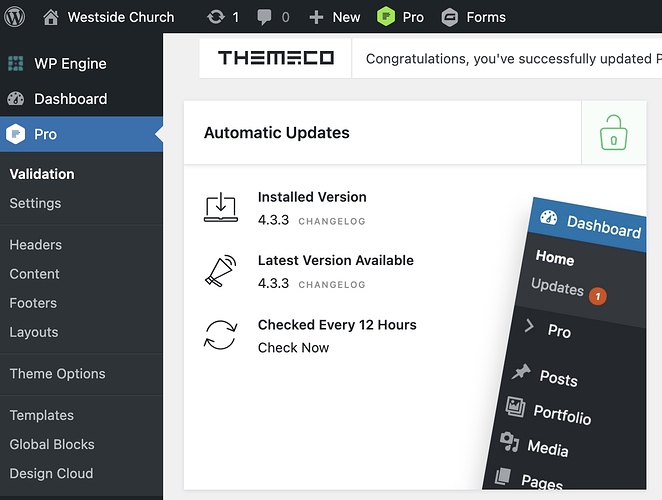Open Design Cloud in the sidebar

(x=51, y=473)
